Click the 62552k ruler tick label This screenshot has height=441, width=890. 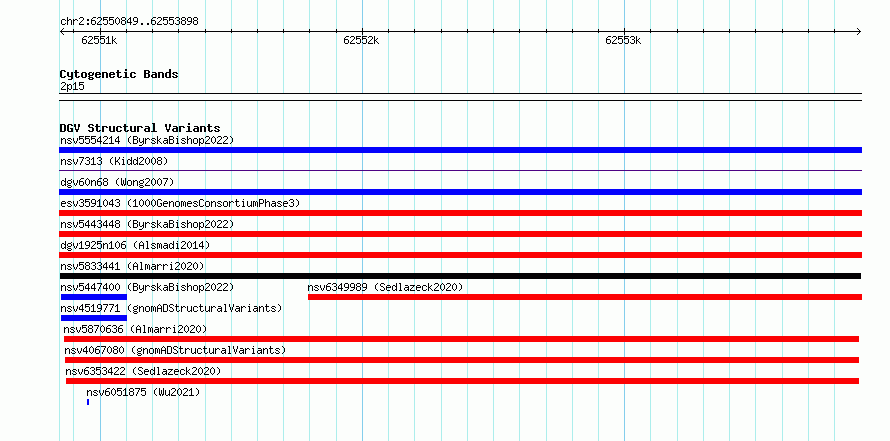pyautogui.click(x=361, y=40)
